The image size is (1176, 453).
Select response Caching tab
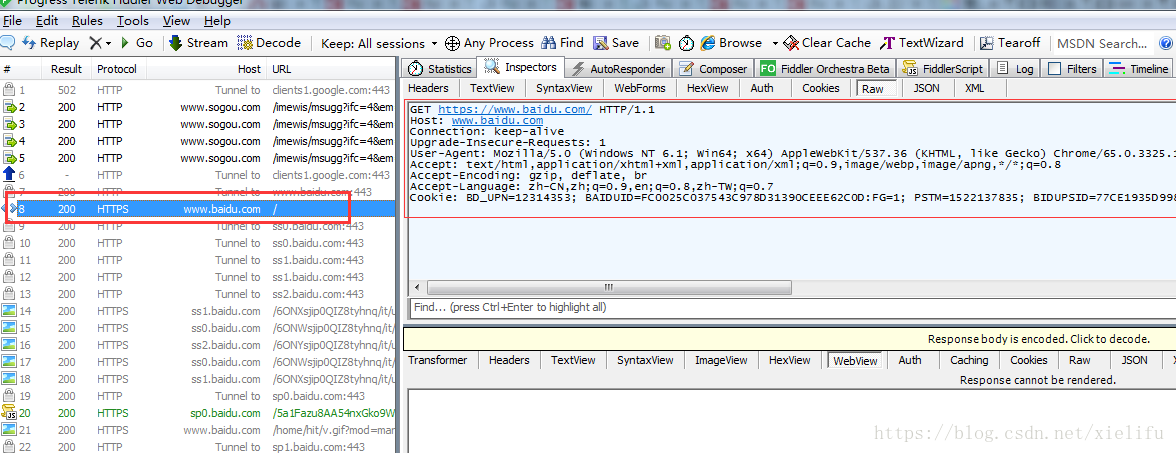pos(969,360)
